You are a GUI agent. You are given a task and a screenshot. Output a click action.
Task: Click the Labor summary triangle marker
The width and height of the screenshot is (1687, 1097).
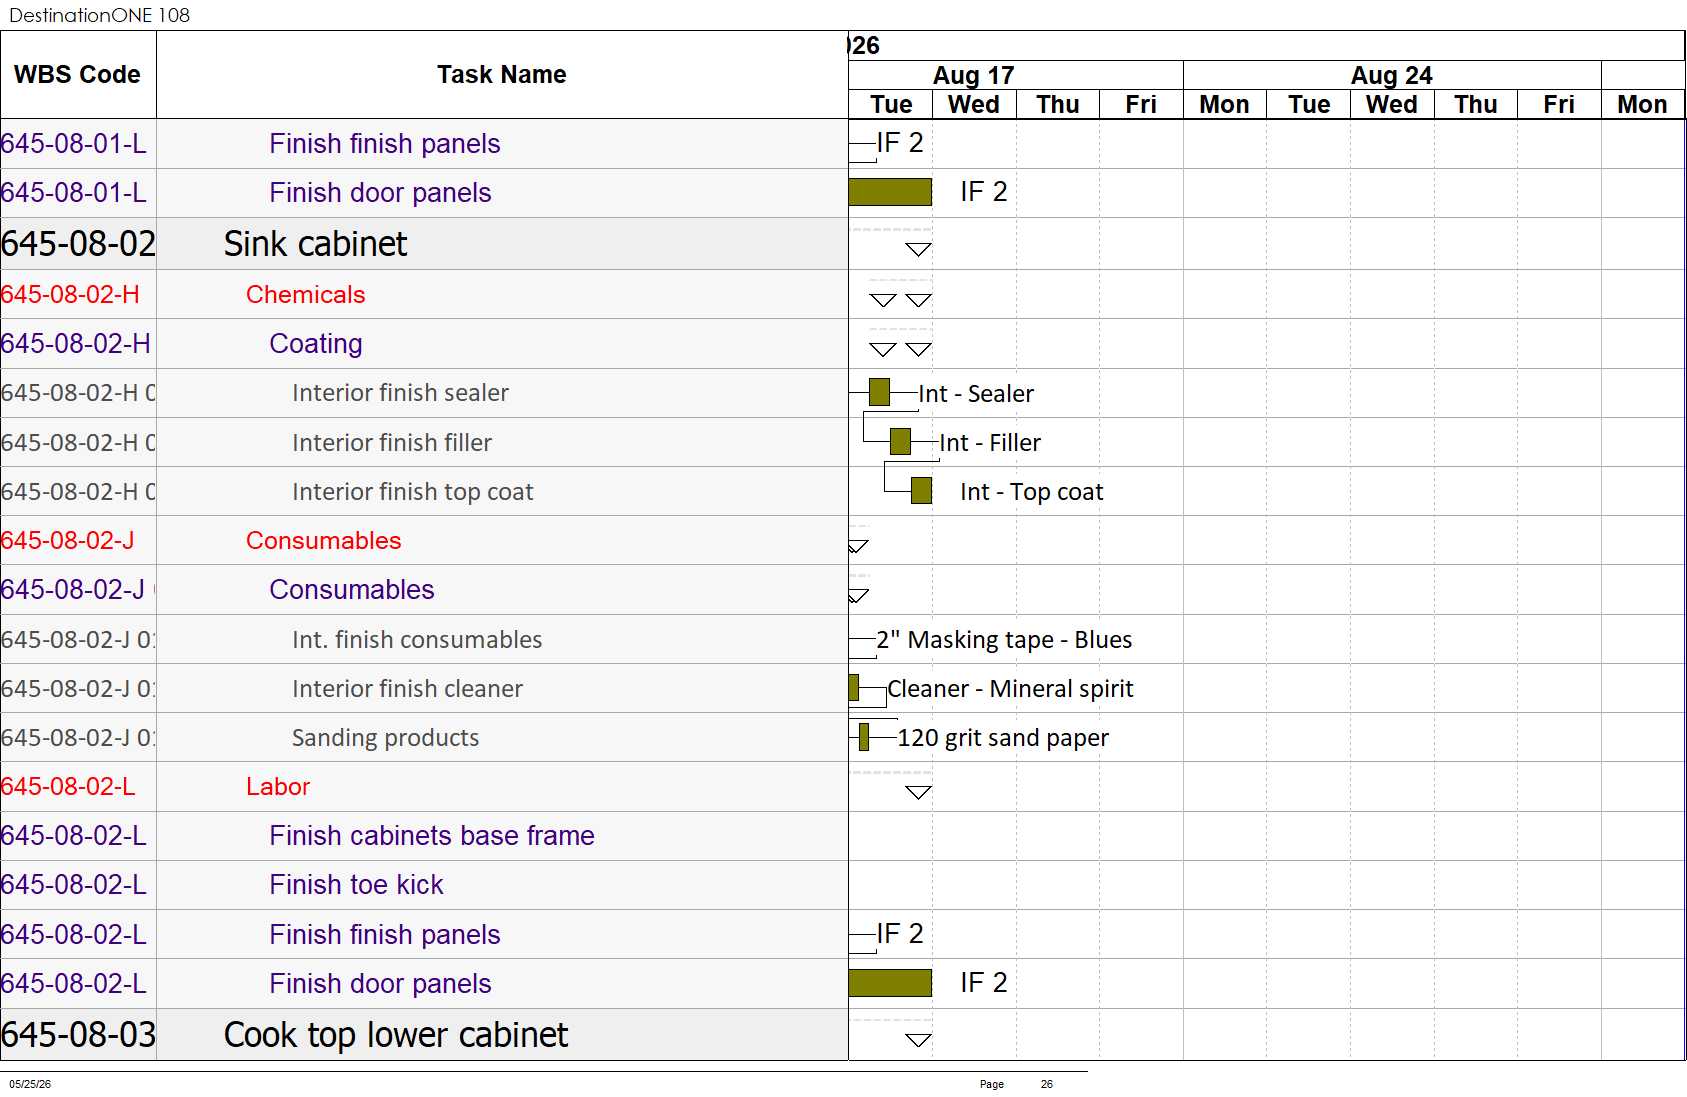918,792
